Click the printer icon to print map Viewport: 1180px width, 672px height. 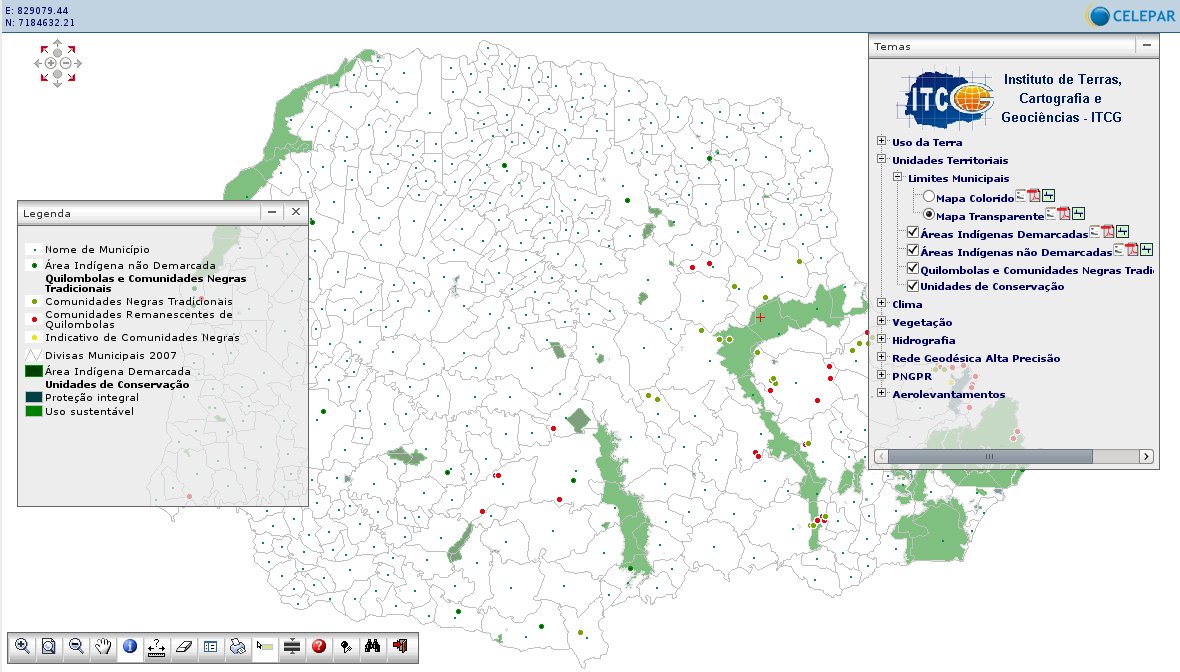point(238,647)
